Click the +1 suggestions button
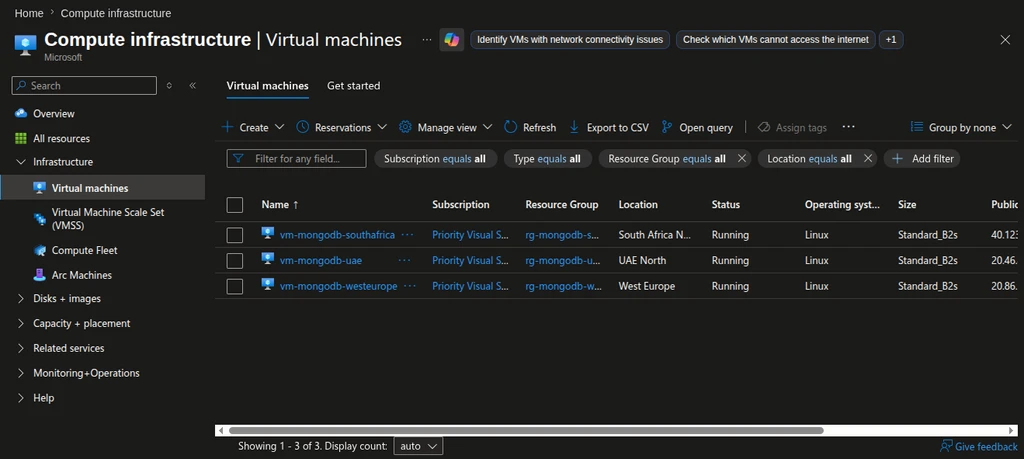 891,40
